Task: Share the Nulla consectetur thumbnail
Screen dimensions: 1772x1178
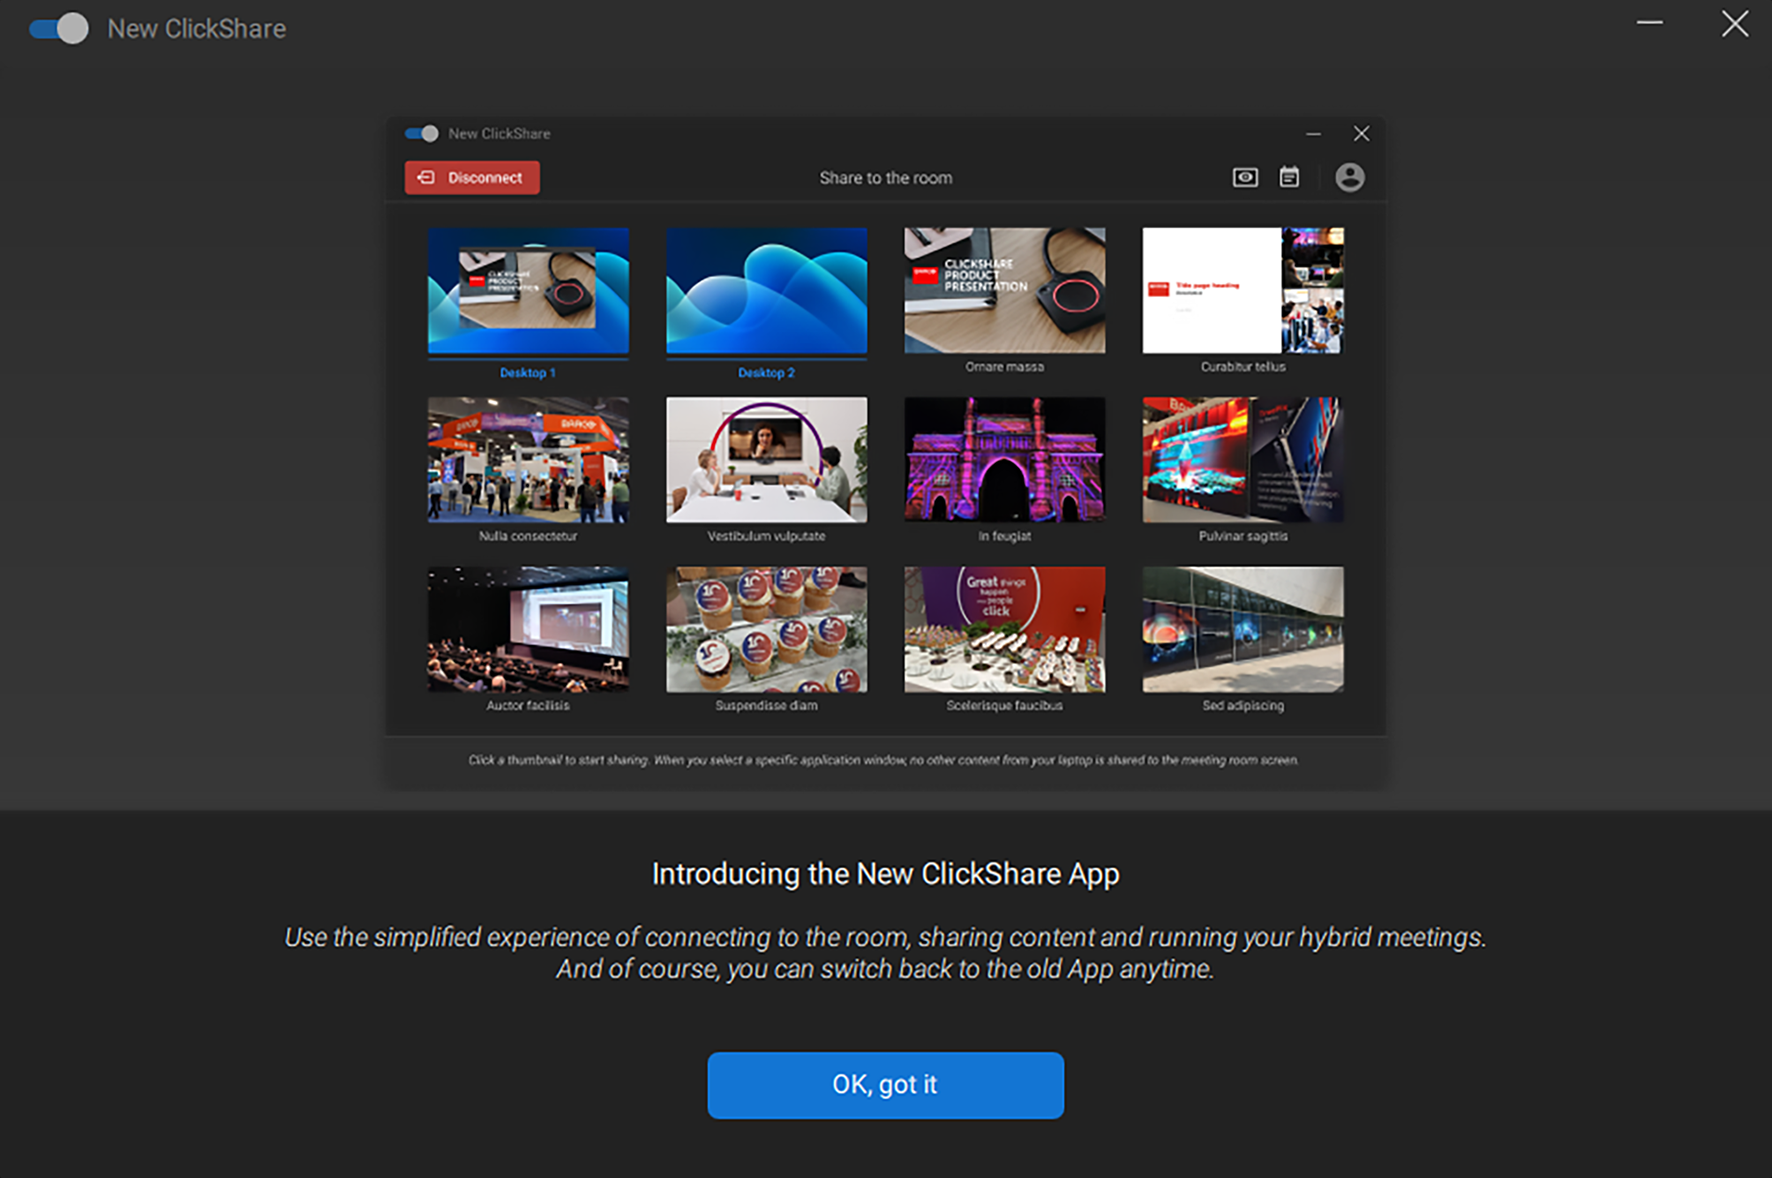Action: (x=528, y=460)
